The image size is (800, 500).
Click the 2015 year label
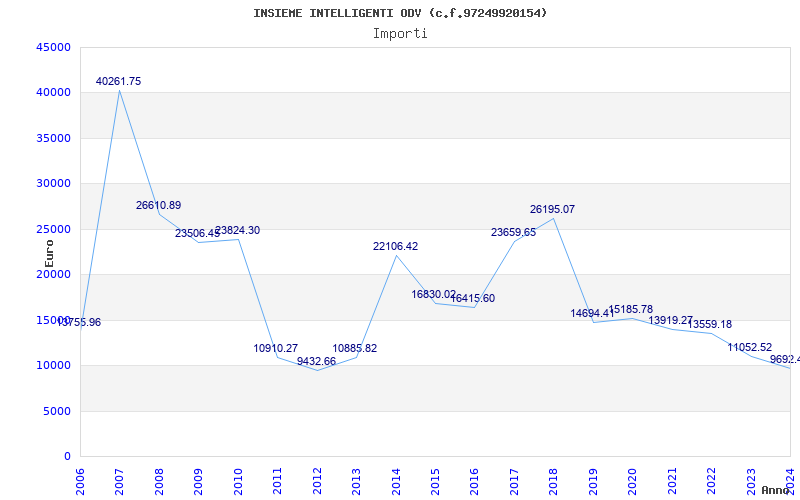[x=435, y=481]
